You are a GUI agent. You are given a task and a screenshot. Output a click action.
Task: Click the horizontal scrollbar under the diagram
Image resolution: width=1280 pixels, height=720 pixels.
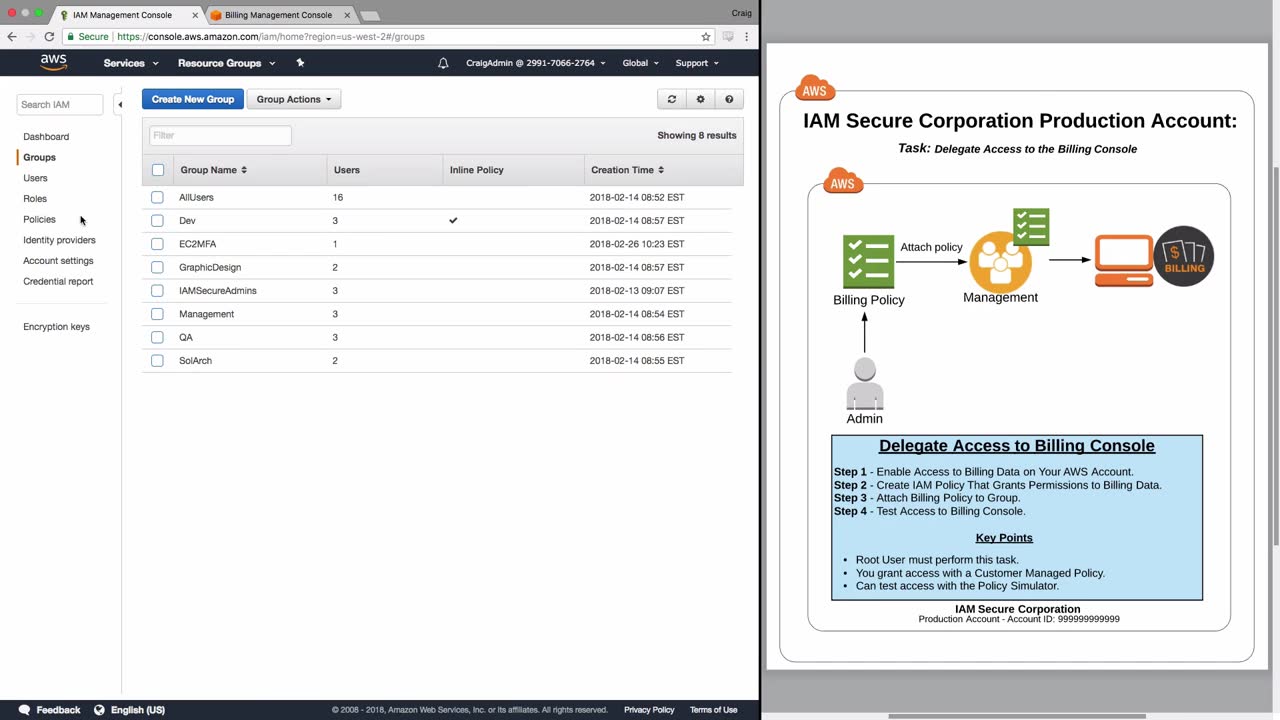coord(1017,716)
